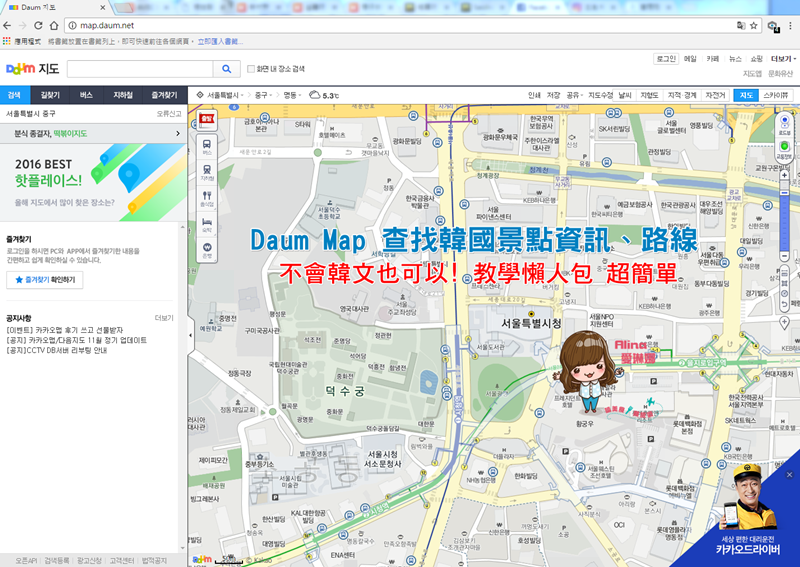Viewport: 800px width, 567px height.
Task: Open the 쇼핑 link
Action: point(757,59)
